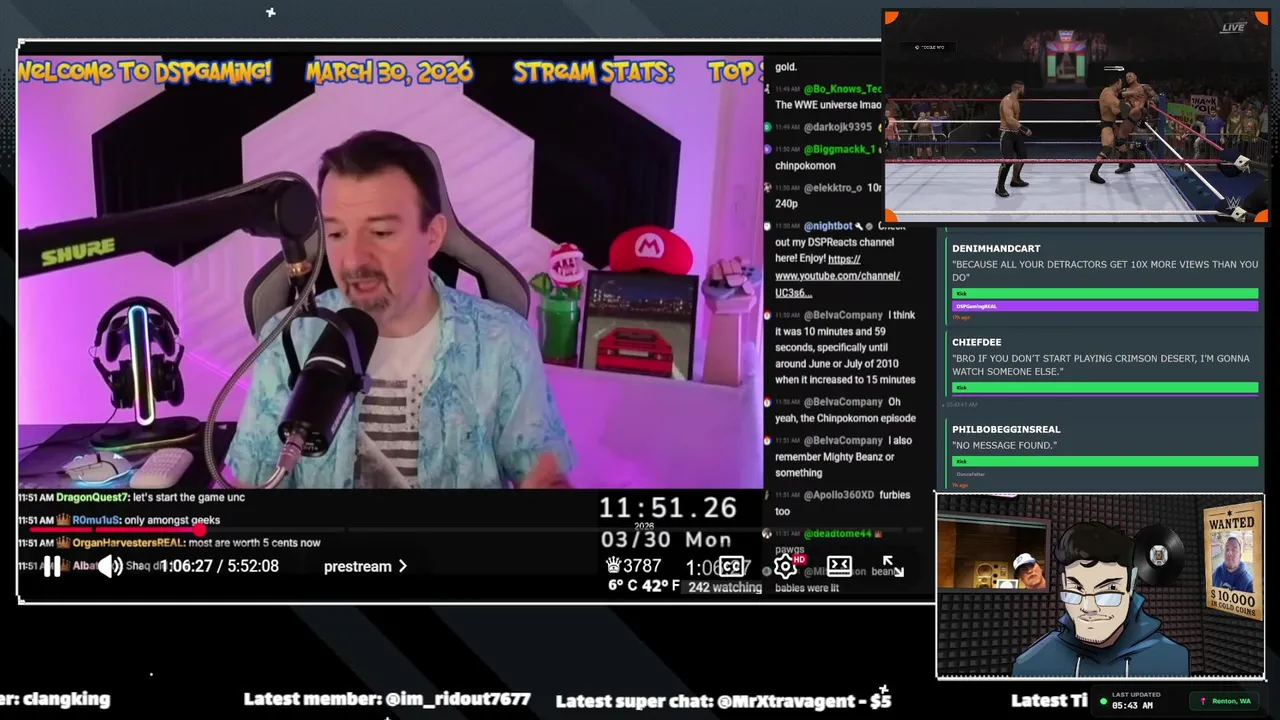Open nightbot's www.youtube.com/channel link in chat
This screenshot has width=1280, height=720.
pyautogui.click(x=837, y=276)
